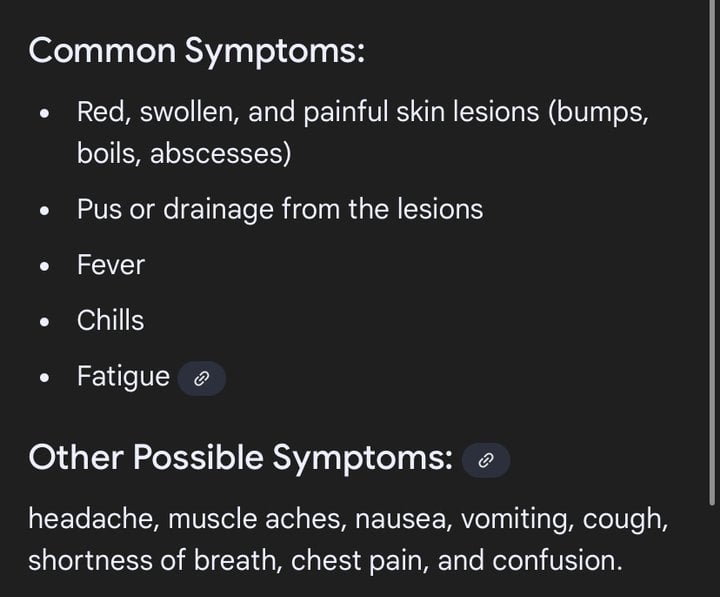Click the word Fatigue in the list

click(x=123, y=377)
